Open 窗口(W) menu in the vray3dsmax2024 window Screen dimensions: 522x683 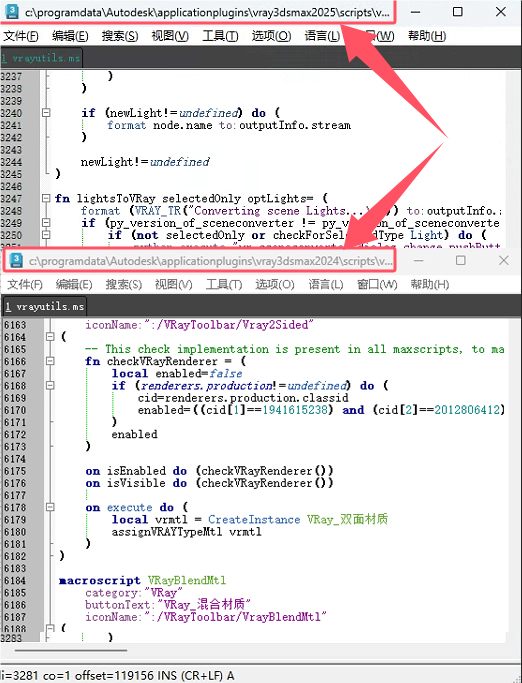[x=377, y=285]
